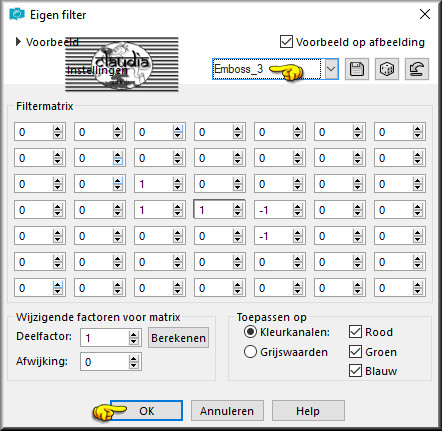Screen dimensions: 442x431
Task: Uncheck the Blauw color channel
Action: tap(355, 371)
